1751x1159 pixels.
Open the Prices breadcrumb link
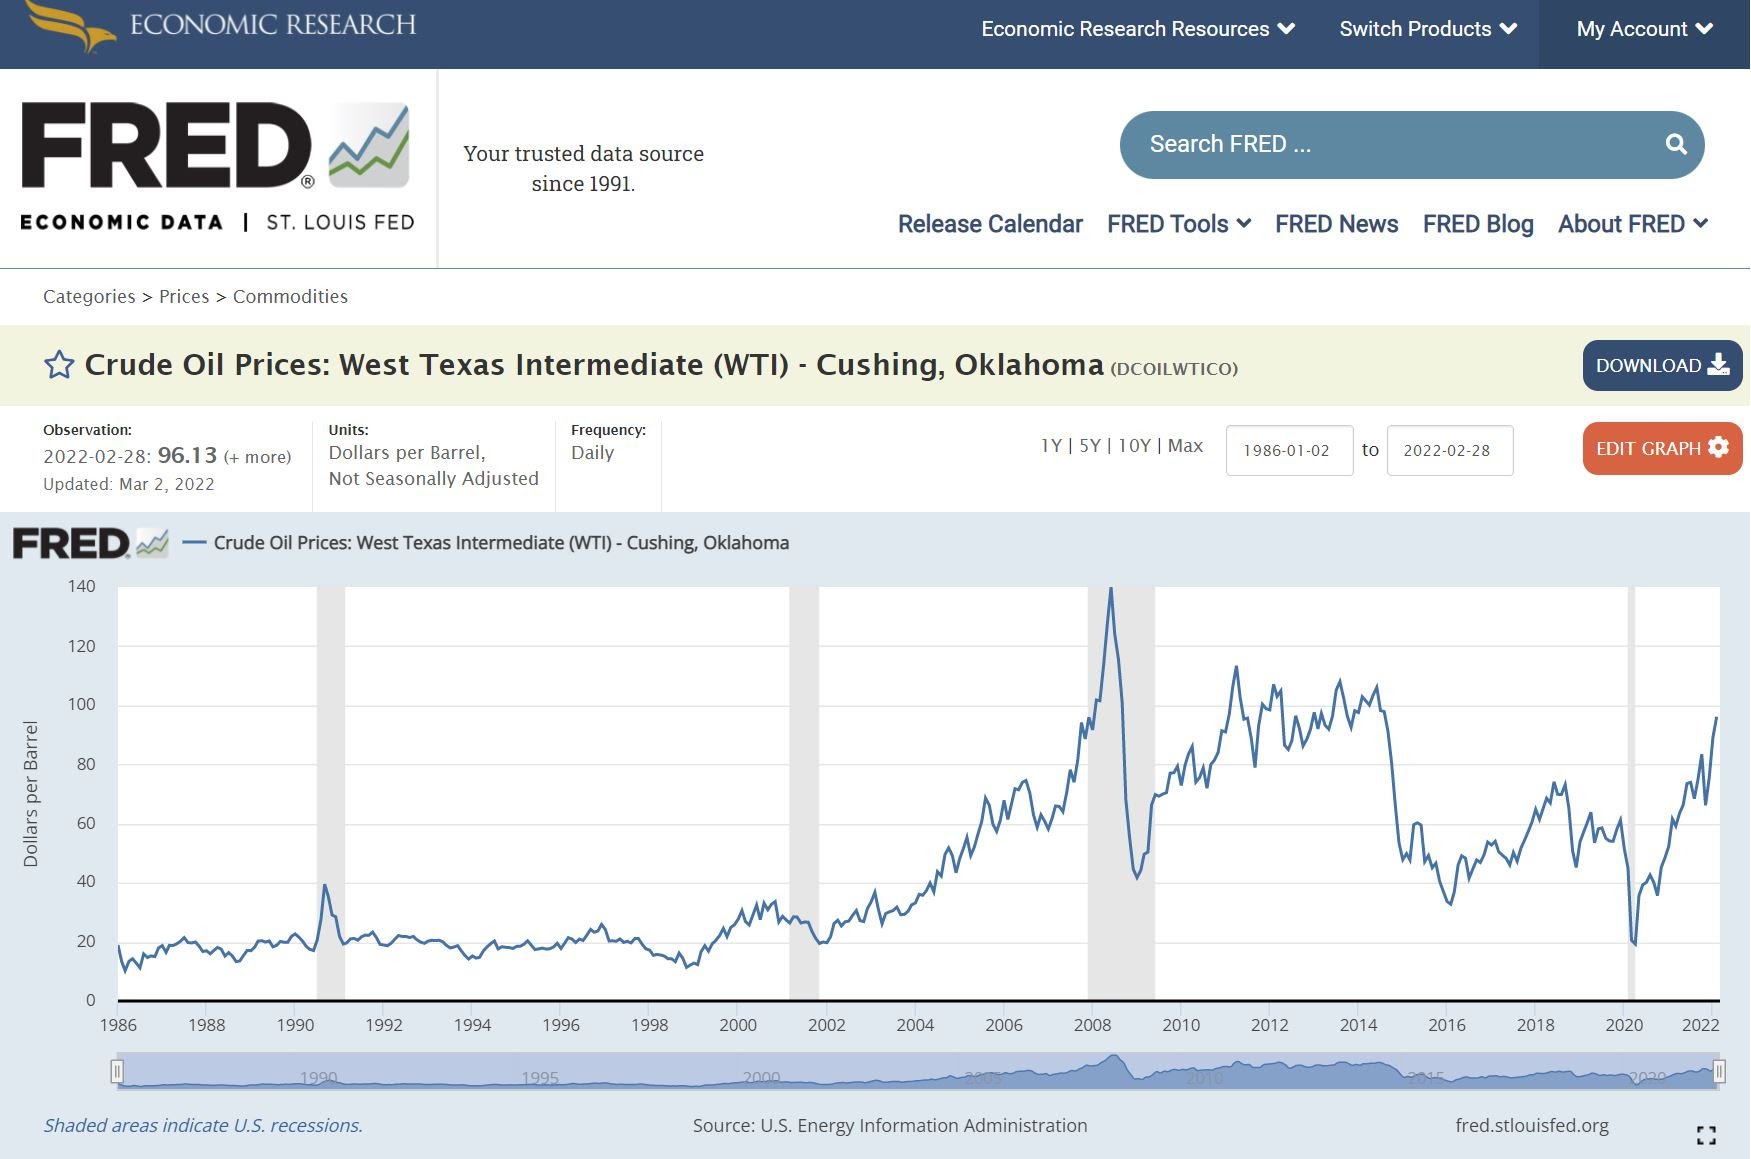click(184, 297)
